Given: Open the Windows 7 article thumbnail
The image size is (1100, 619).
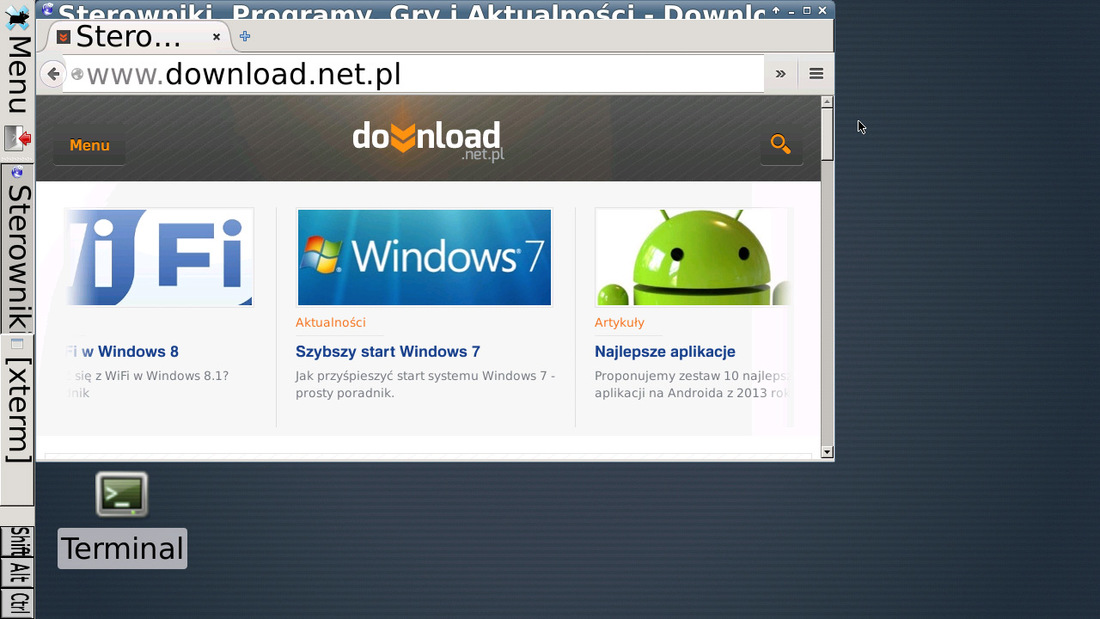Looking at the screenshot, I should click(424, 258).
